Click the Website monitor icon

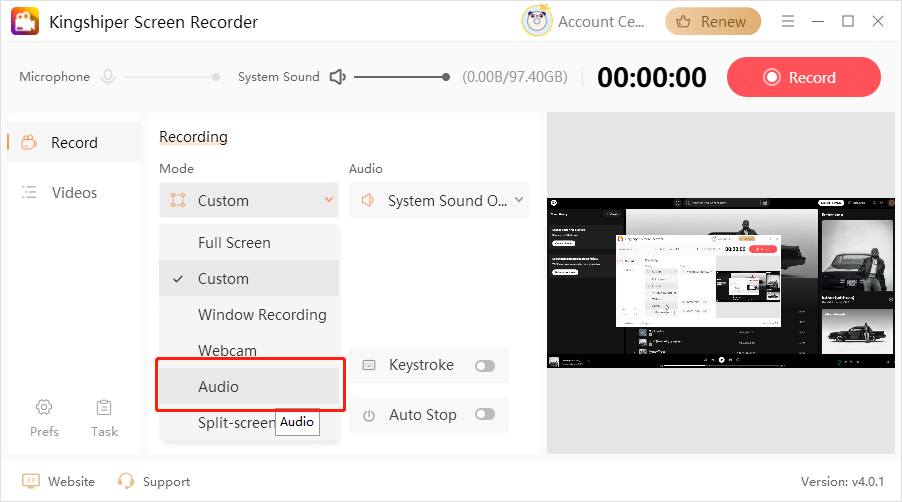click(x=30, y=481)
